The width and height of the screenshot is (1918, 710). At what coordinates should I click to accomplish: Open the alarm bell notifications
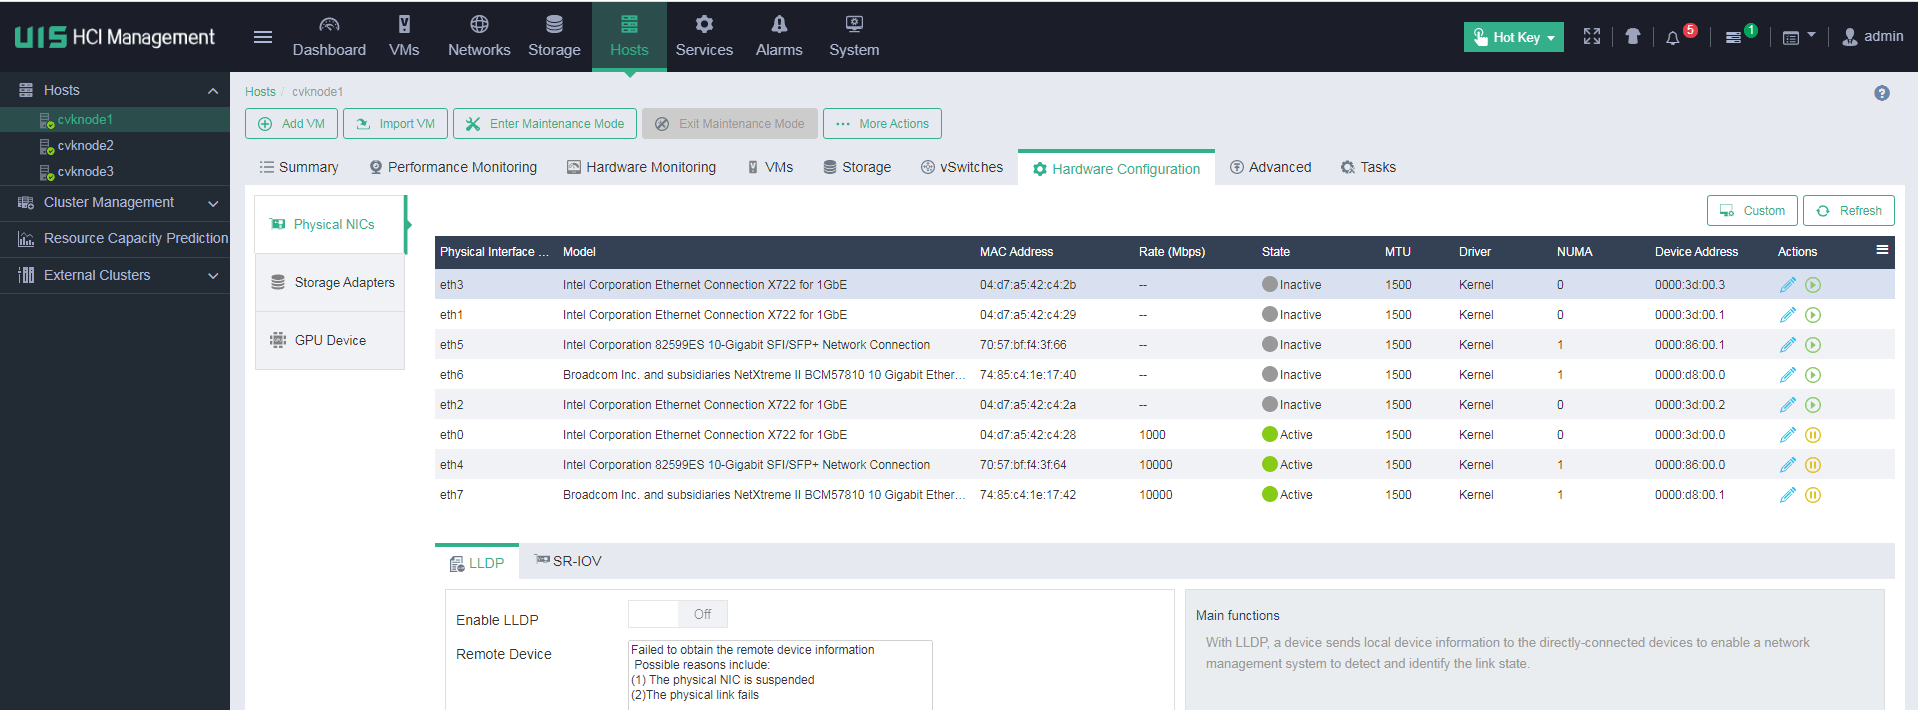click(x=1673, y=38)
